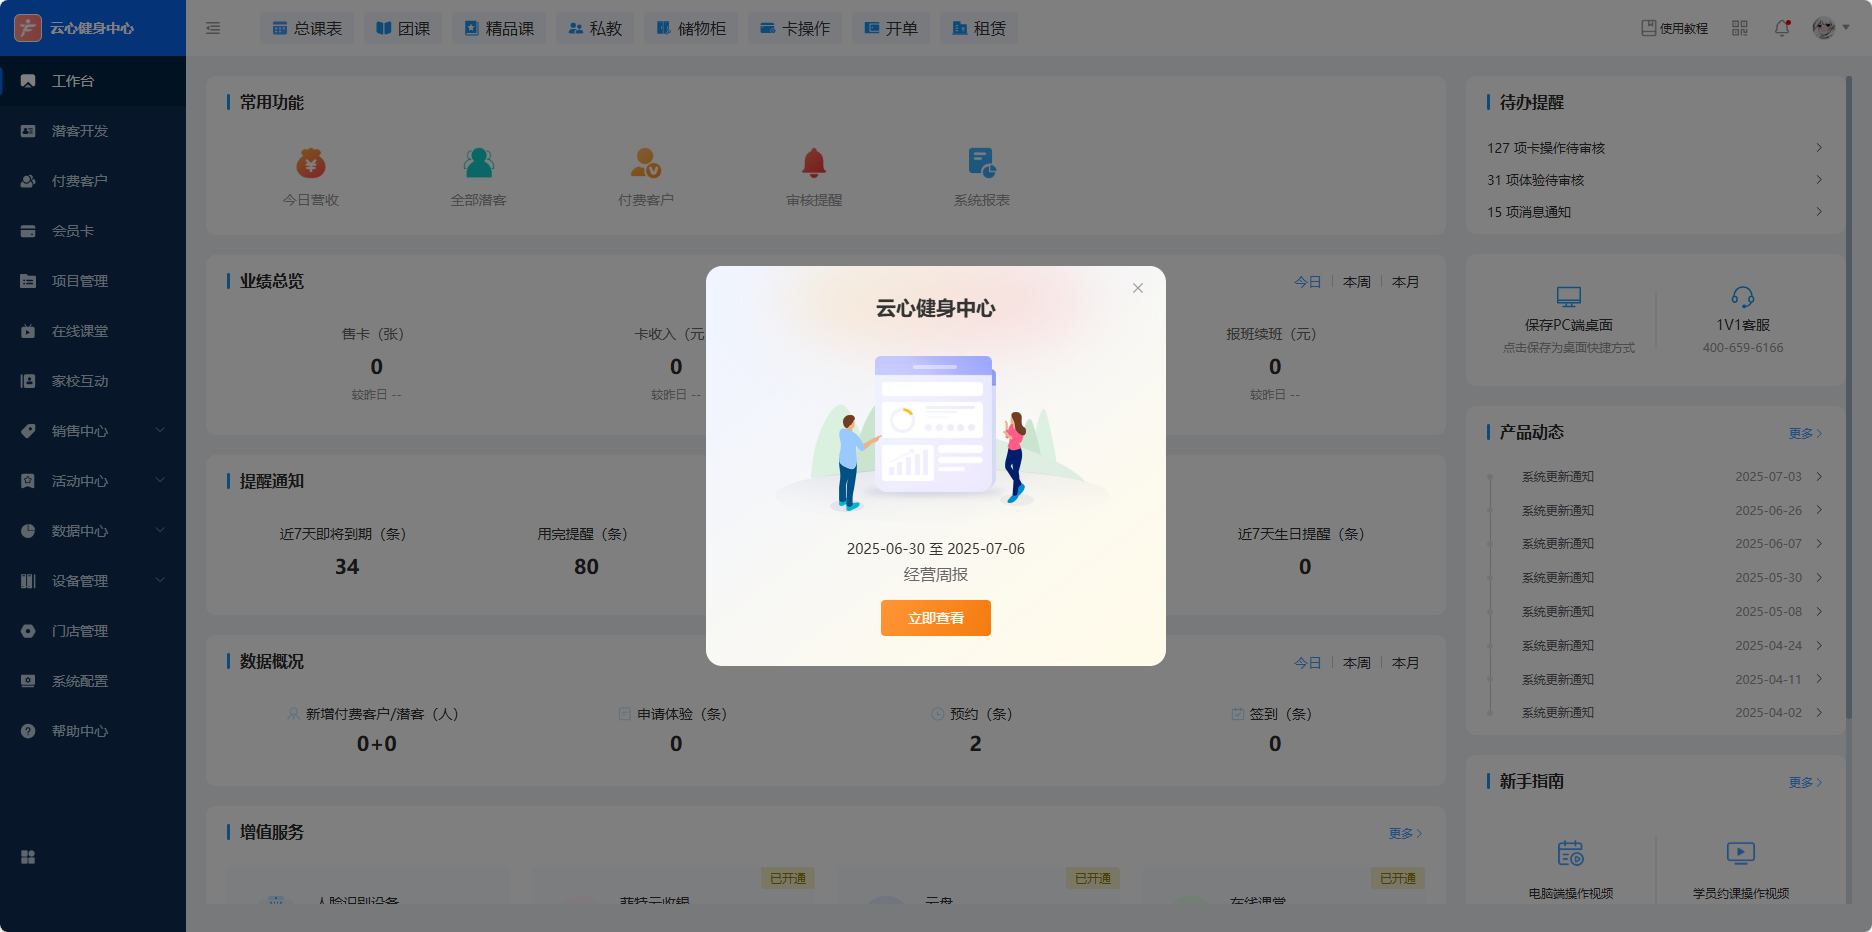Open the user avatar dropdown
The width and height of the screenshot is (1872, 932).
click(x=1830, y=28)
